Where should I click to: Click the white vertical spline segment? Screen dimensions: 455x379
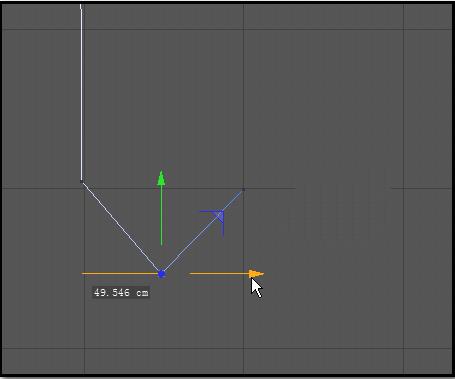81,93
